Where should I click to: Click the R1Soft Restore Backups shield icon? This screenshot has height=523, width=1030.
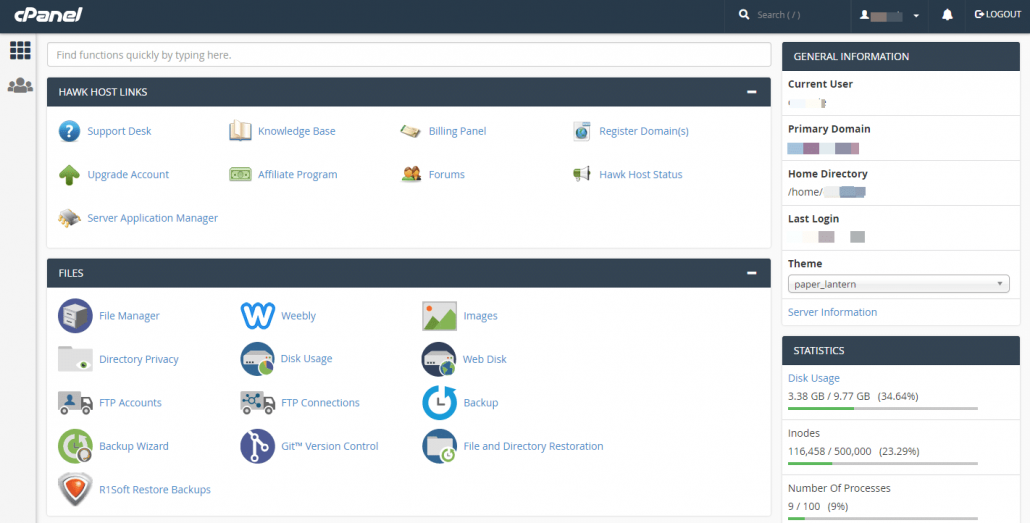(75, 489)
